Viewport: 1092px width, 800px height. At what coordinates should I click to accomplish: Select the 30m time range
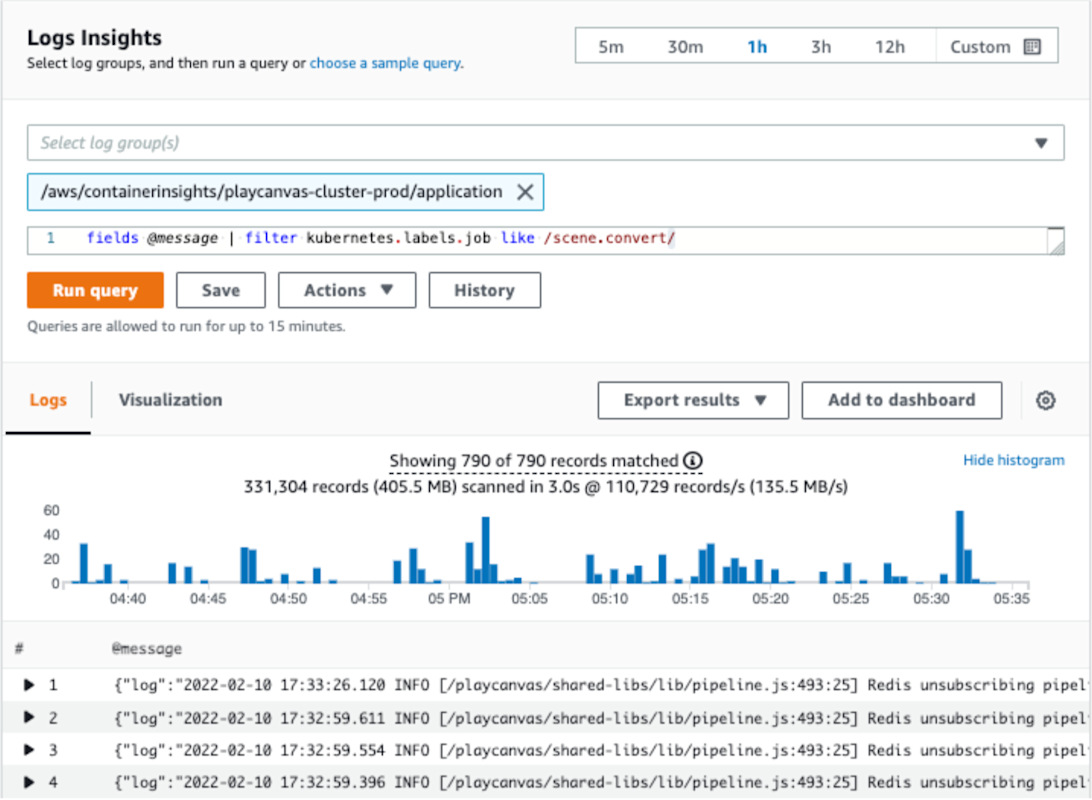click(x=685, y=47)
